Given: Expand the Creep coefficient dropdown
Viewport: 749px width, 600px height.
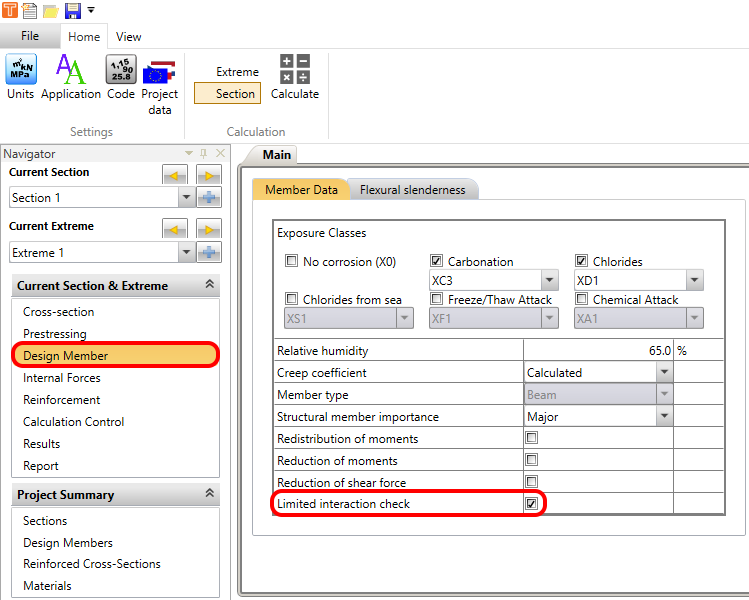Looking at the screenshot, I should (x=664, y=372).
